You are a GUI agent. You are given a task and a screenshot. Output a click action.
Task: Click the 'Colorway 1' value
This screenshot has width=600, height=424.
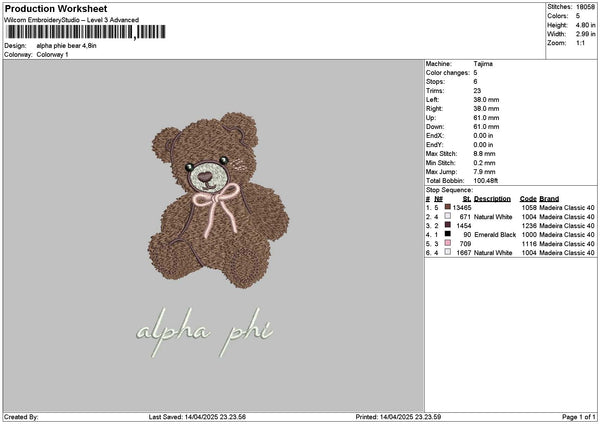coord(52,55)
